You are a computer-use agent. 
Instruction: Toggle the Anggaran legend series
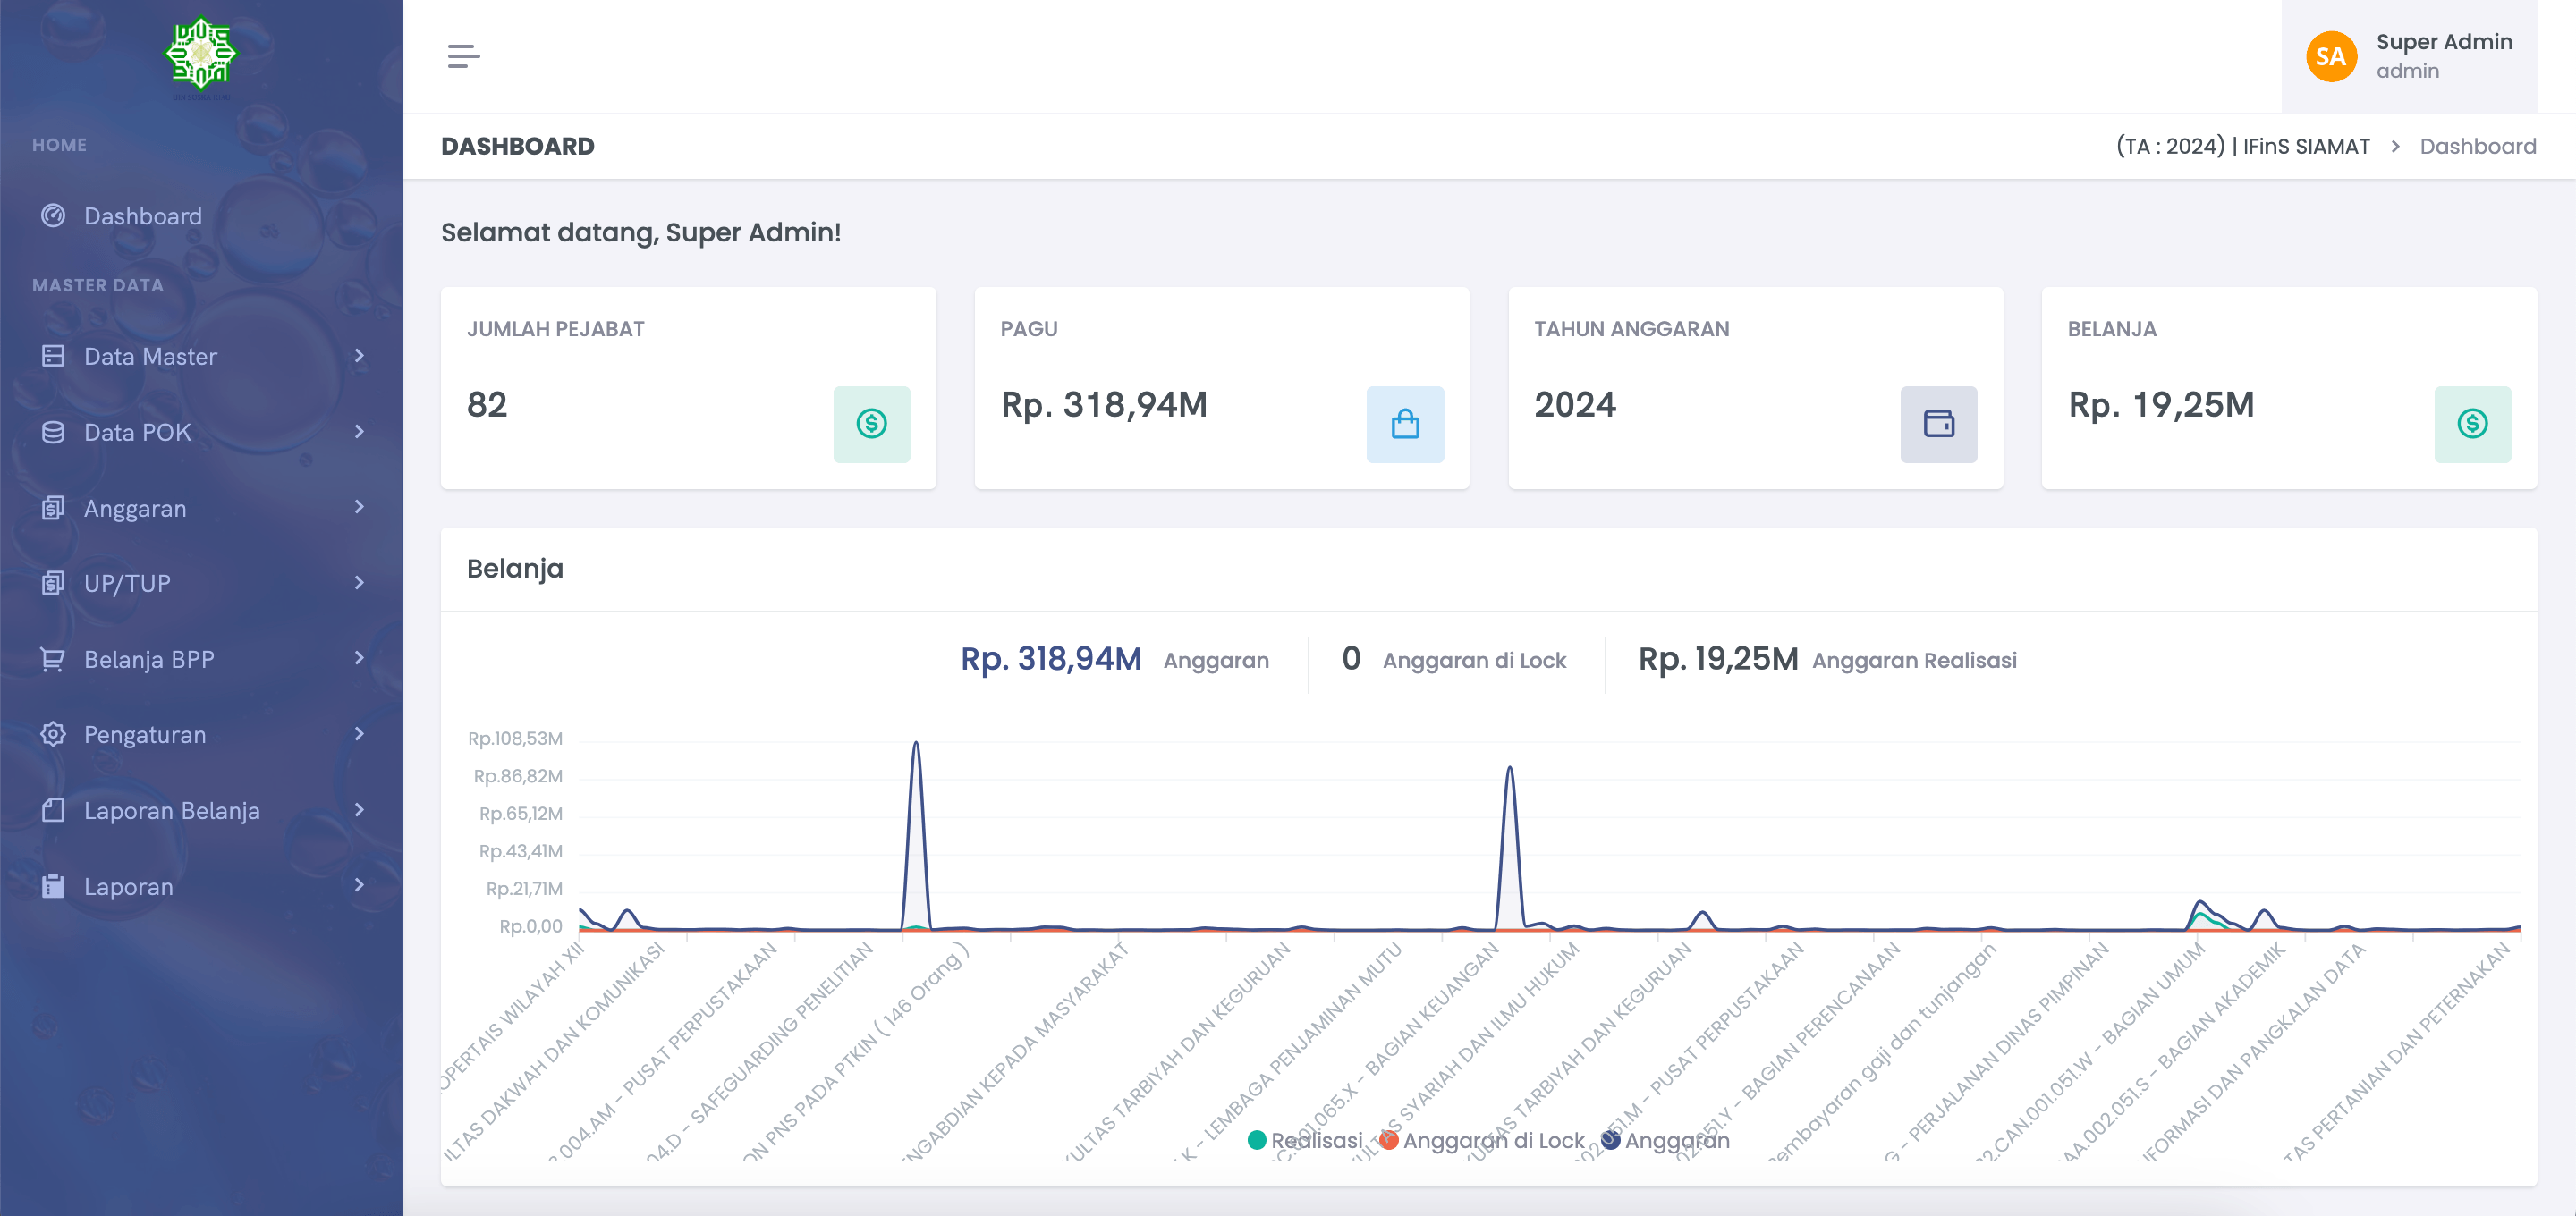pyautogui.click(x=1665, y=1140)
